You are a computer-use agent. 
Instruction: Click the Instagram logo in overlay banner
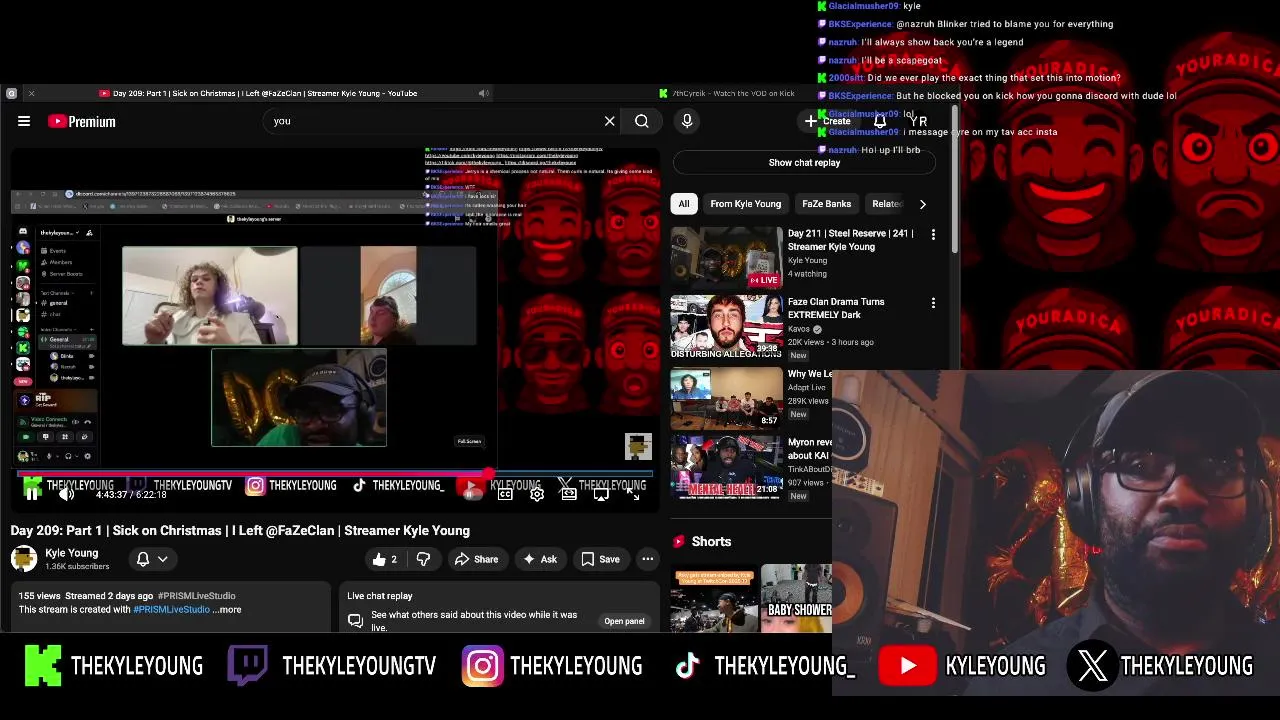tap(482, 666)
